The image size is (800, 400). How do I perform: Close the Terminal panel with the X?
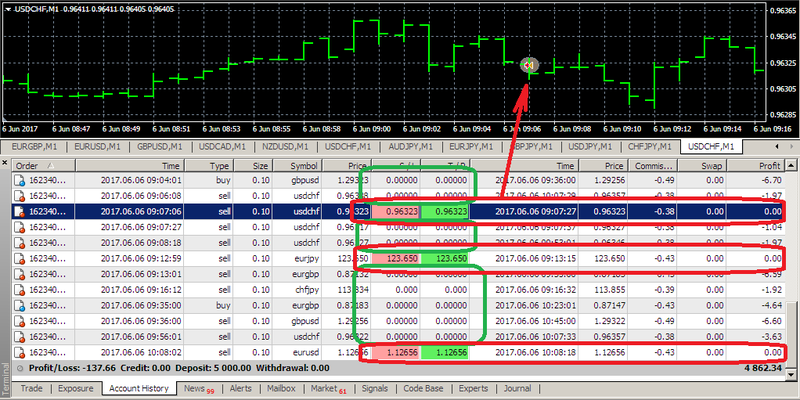(x=5, y=163)
